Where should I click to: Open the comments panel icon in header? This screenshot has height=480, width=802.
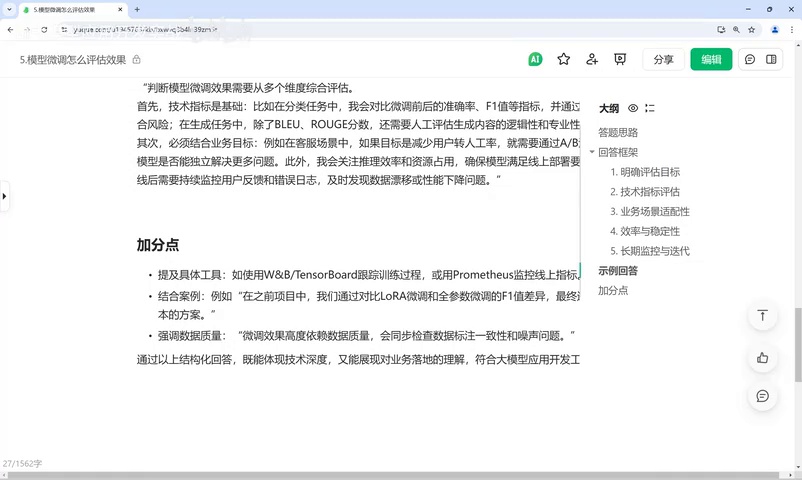(x=750, y=59)
